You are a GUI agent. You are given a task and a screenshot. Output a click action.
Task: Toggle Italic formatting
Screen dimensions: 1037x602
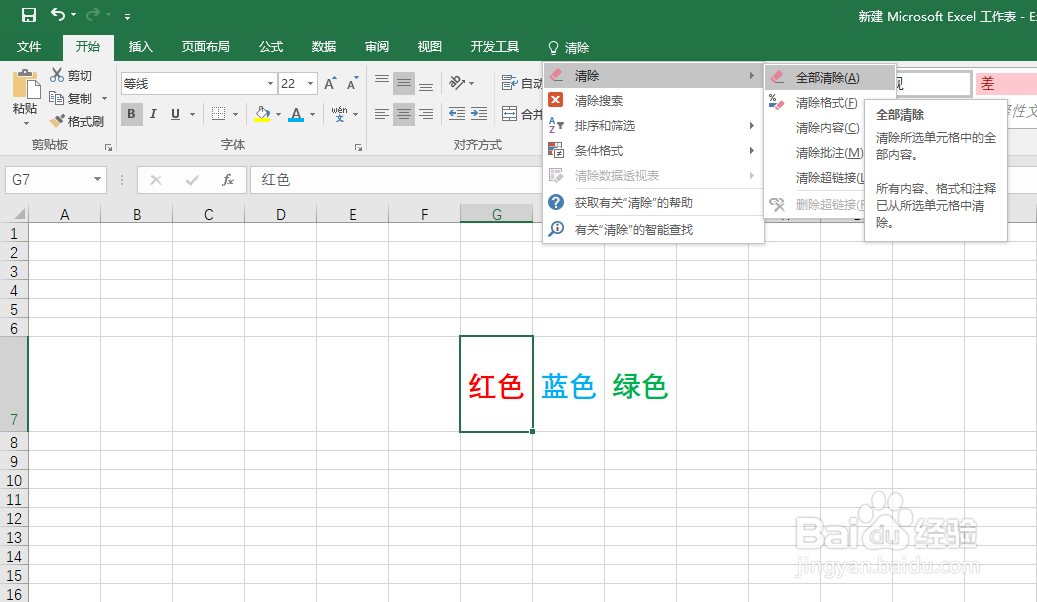153,114
